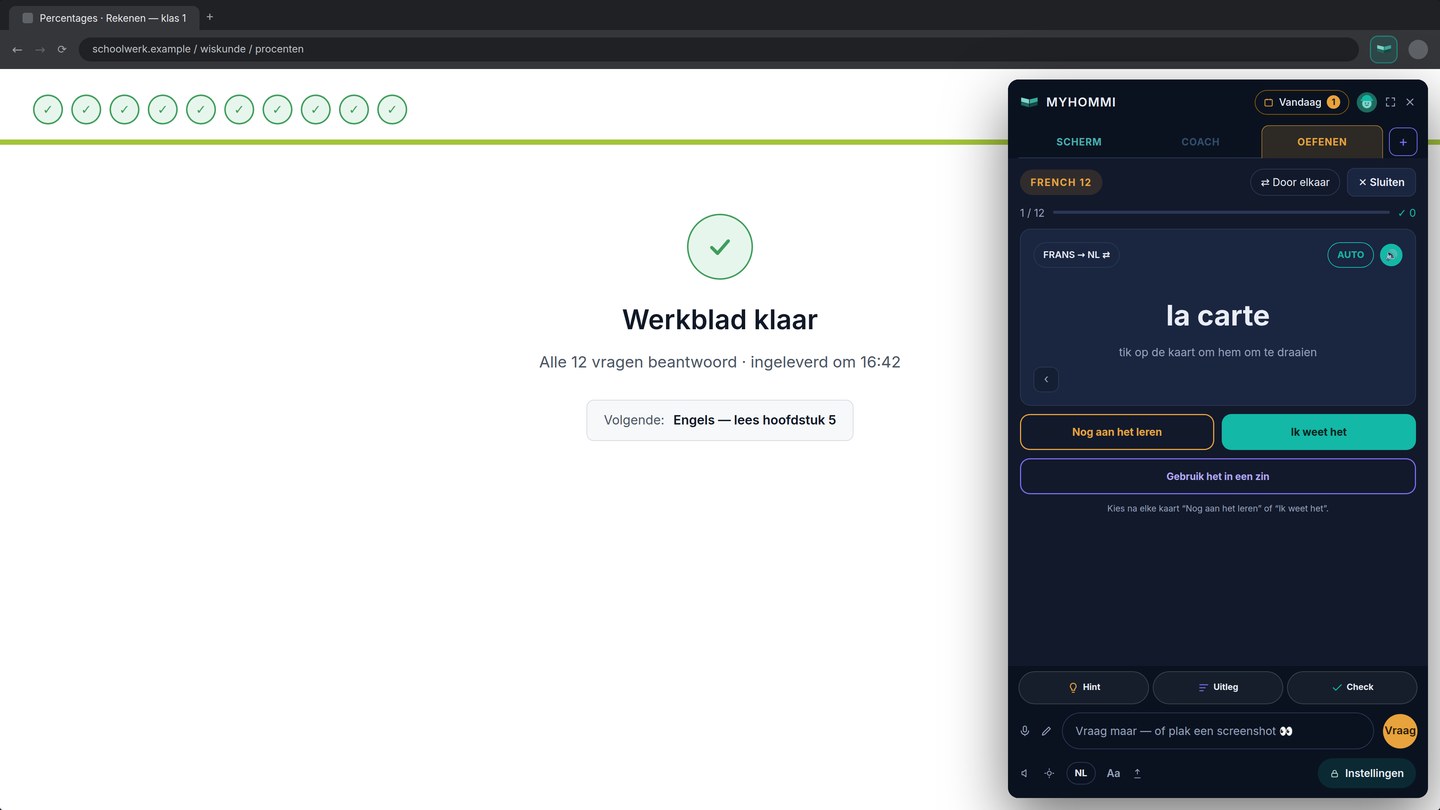Screen dimensions: 1440x810
Task: Click the MyHommi extension icon in browser toolbar
Action: pyautogui.click(x=1383, y=49)
